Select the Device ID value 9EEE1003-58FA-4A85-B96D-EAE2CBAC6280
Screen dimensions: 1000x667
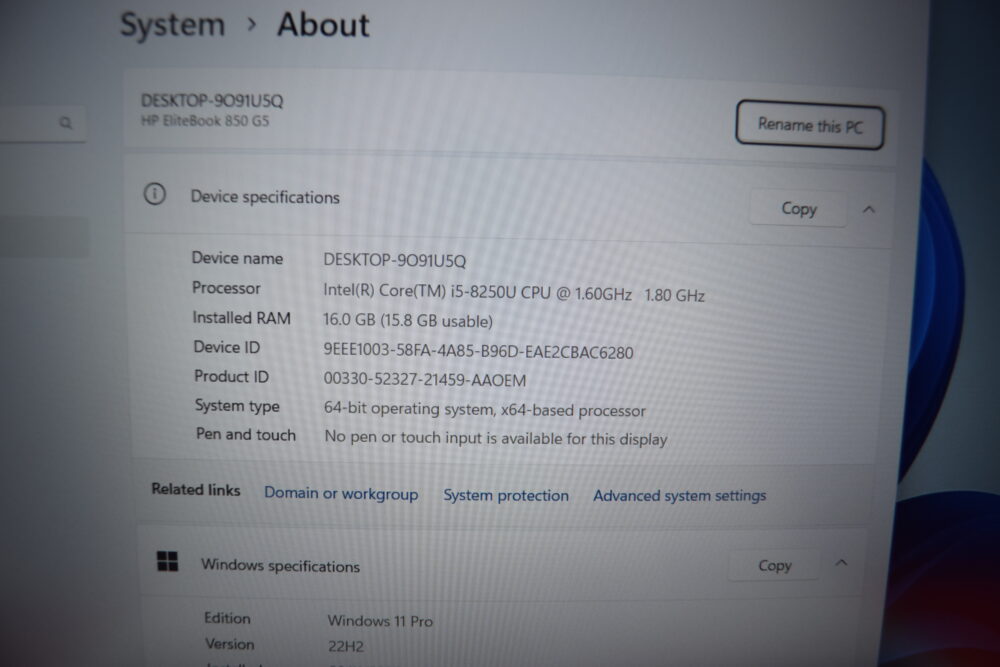[478, 351]
